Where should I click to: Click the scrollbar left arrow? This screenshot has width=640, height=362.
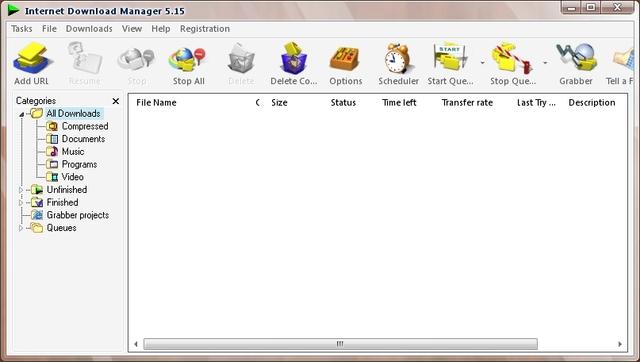(136, 344)
